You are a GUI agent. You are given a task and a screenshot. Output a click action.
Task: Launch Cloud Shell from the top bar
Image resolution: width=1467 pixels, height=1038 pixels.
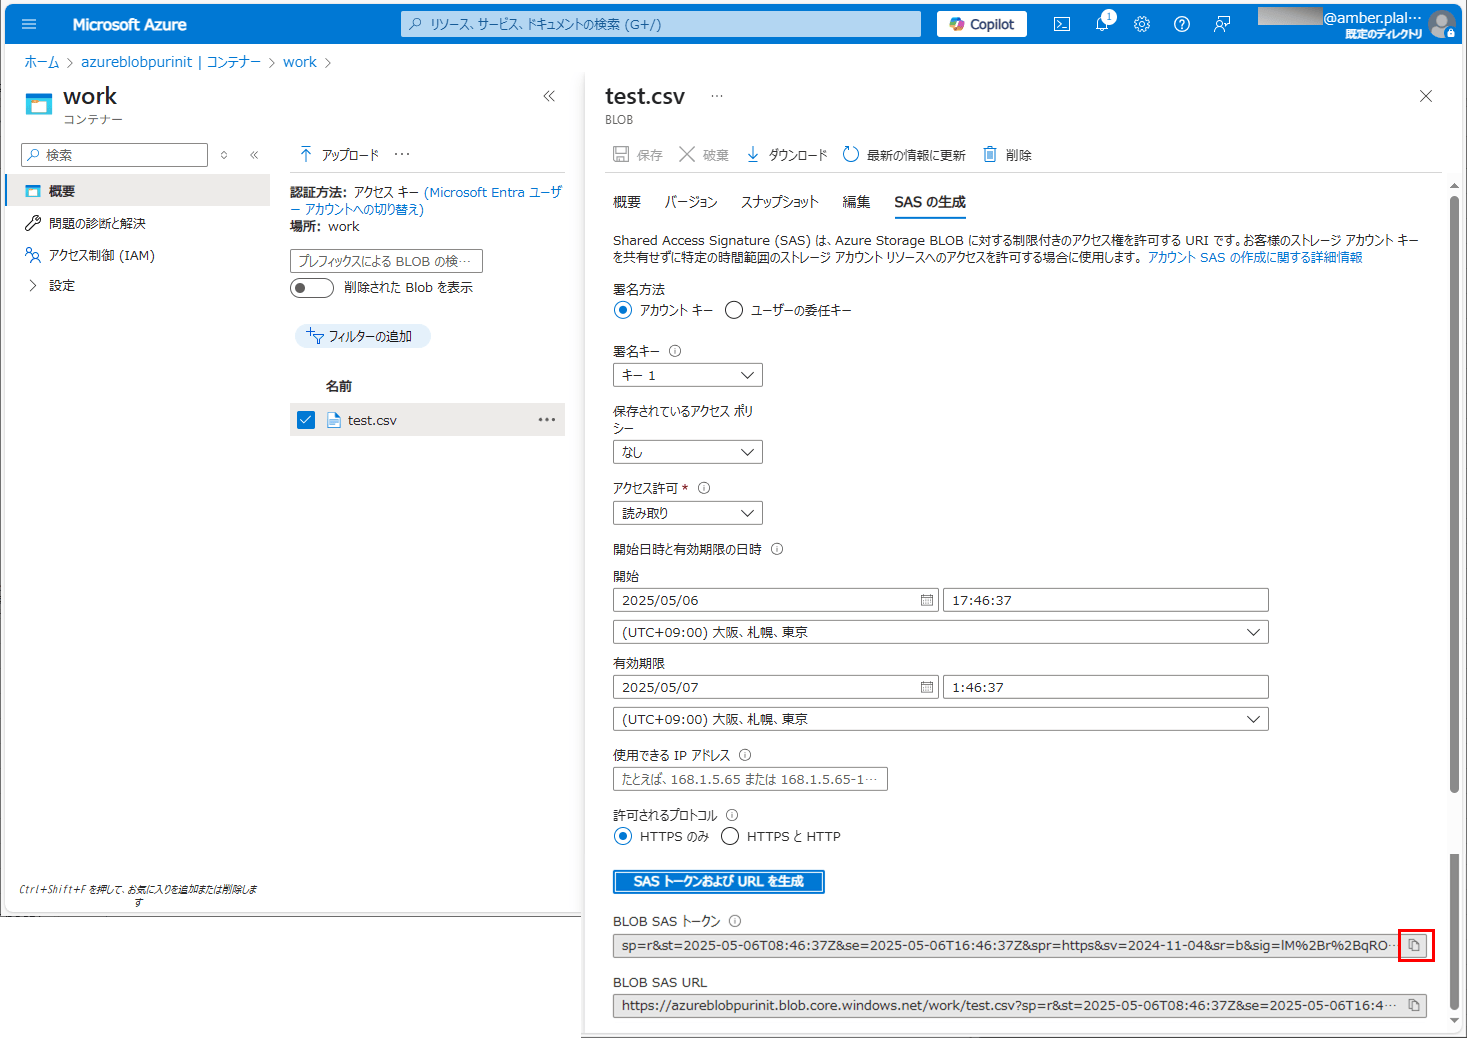click(1062, 24)
